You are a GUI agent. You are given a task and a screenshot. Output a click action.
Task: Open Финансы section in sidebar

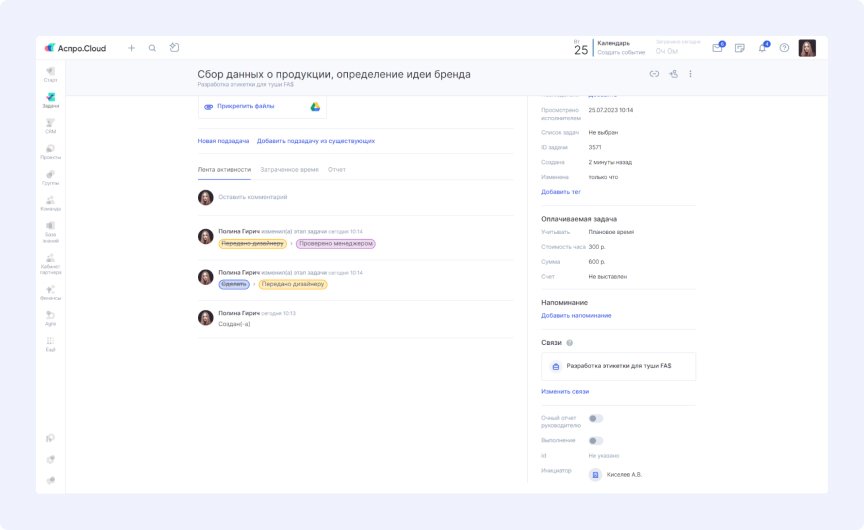click(x=50, y=293)
